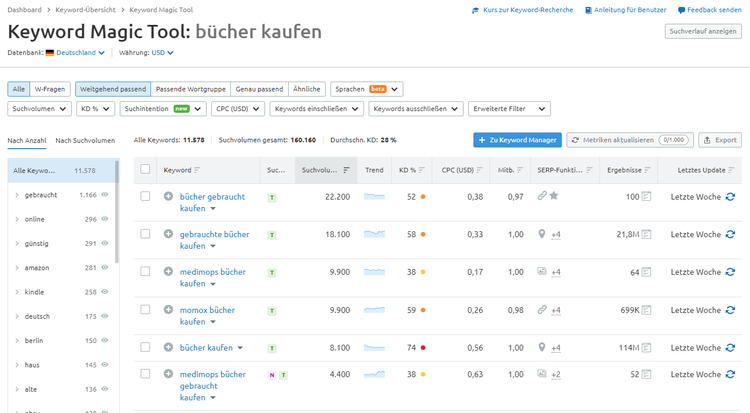750x413 pixels.
Task: Check the 'gebrauchte bücher kaufen' row checkbox
Action: coord(145,234)
